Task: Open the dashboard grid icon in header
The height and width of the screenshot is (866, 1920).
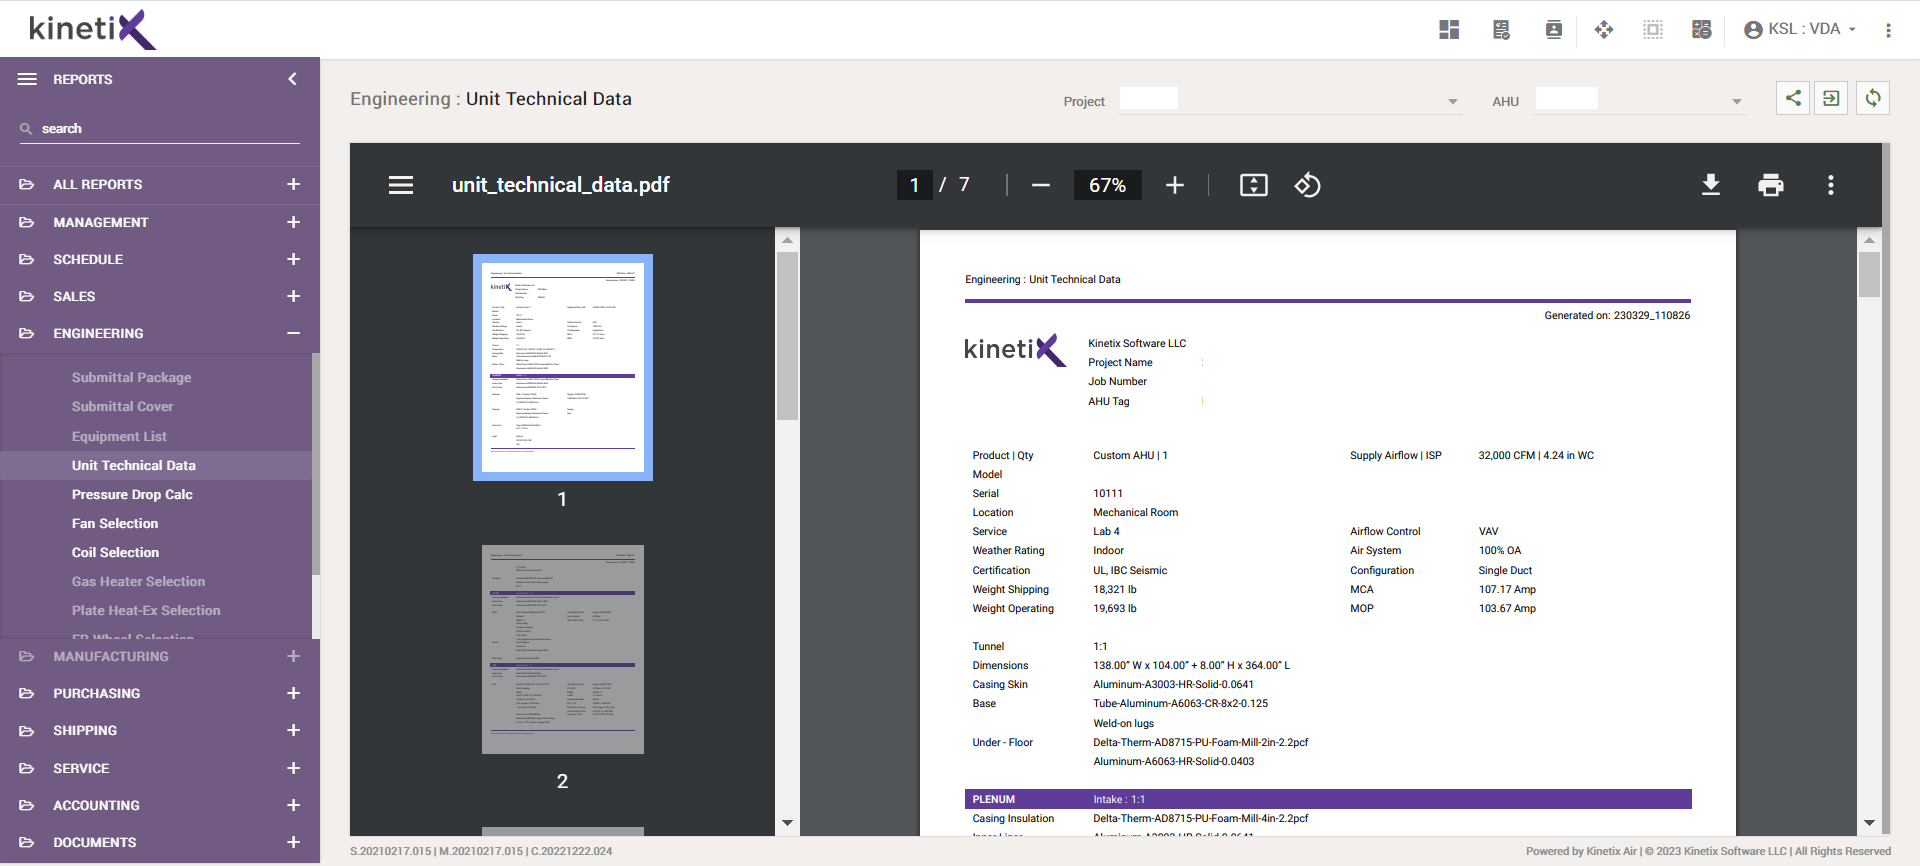Action: (x=1448, y=30)
